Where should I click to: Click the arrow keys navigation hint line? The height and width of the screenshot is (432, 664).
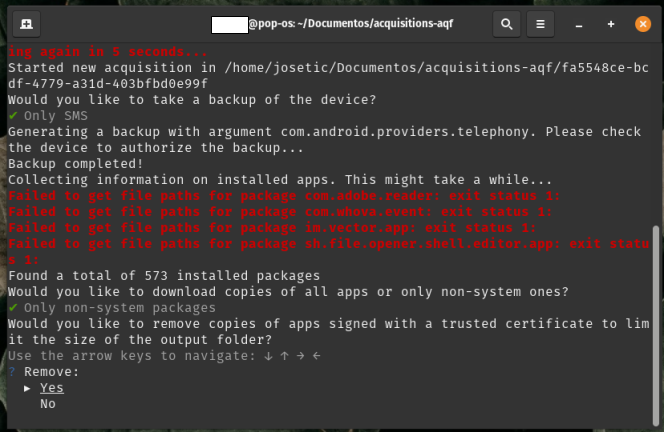click(x=163, y=356)
